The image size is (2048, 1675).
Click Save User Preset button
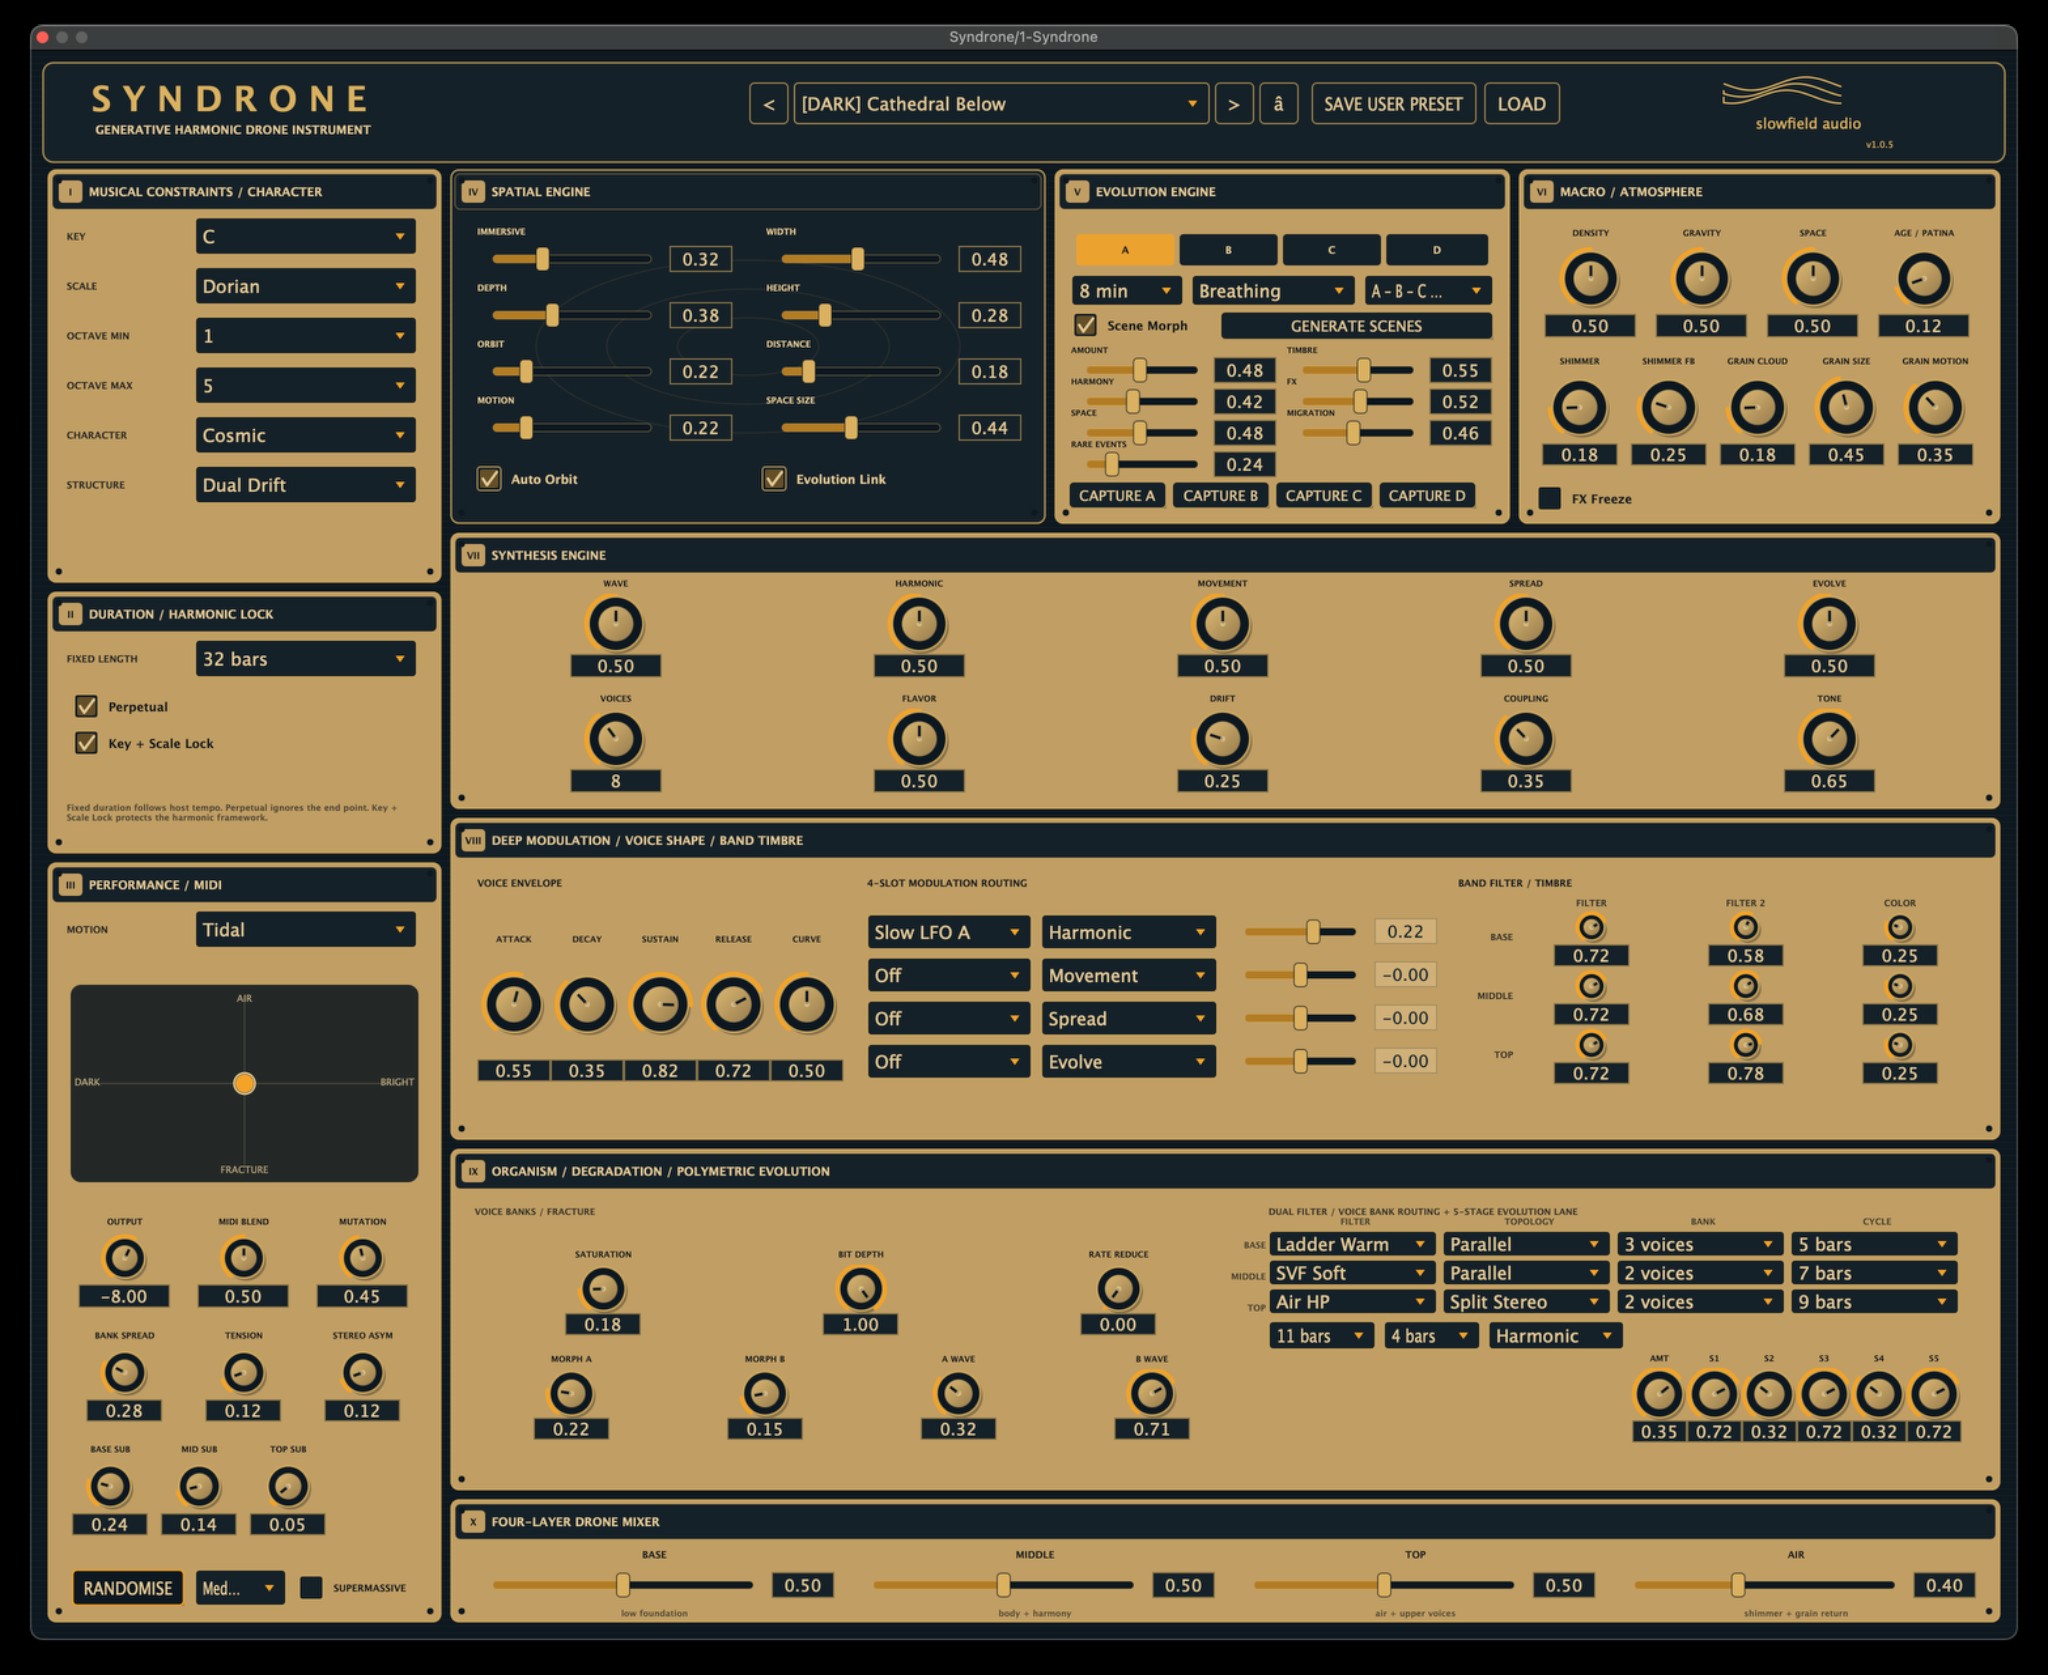[1393, 104]
